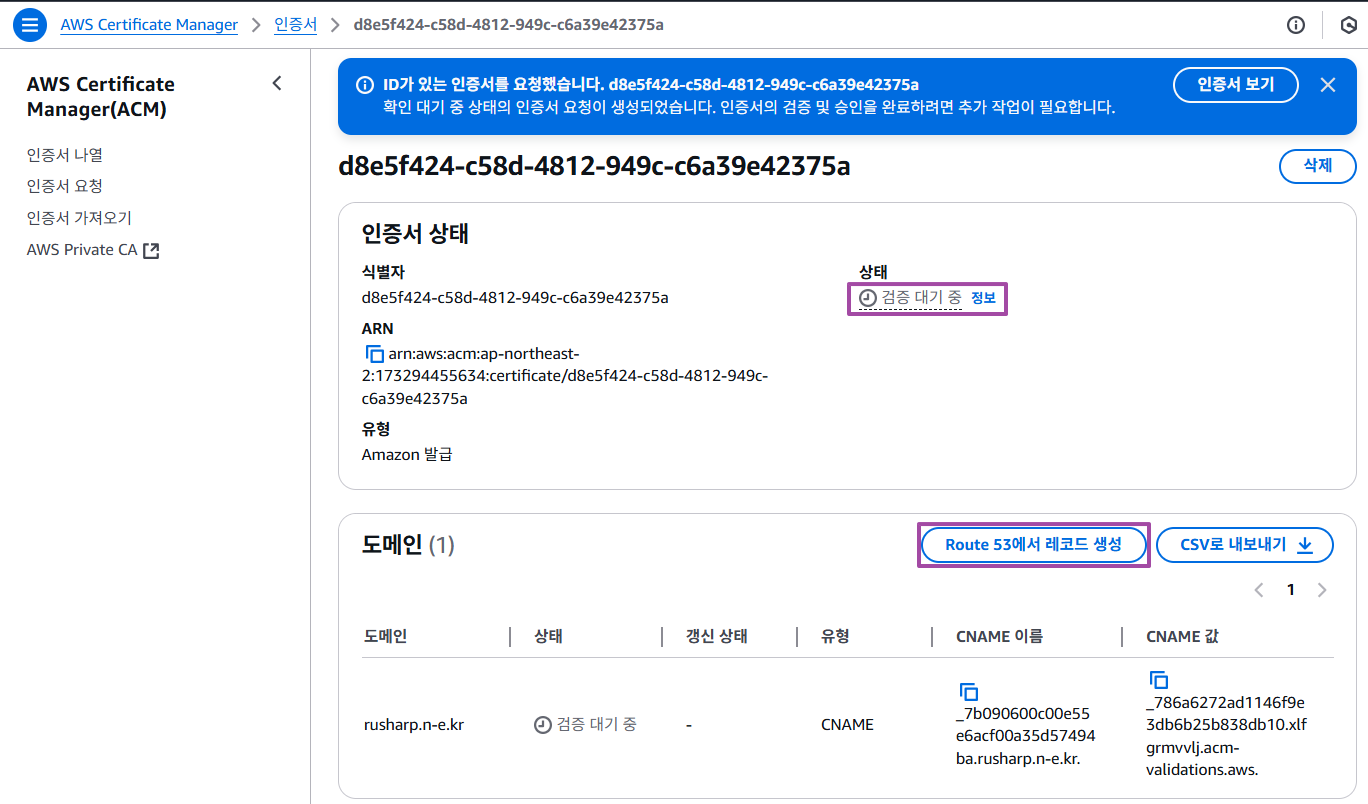Click identifier value under 식별자
Image resolution: width=1368 pixels, height=804 pixels.
[x=515, y=298]
